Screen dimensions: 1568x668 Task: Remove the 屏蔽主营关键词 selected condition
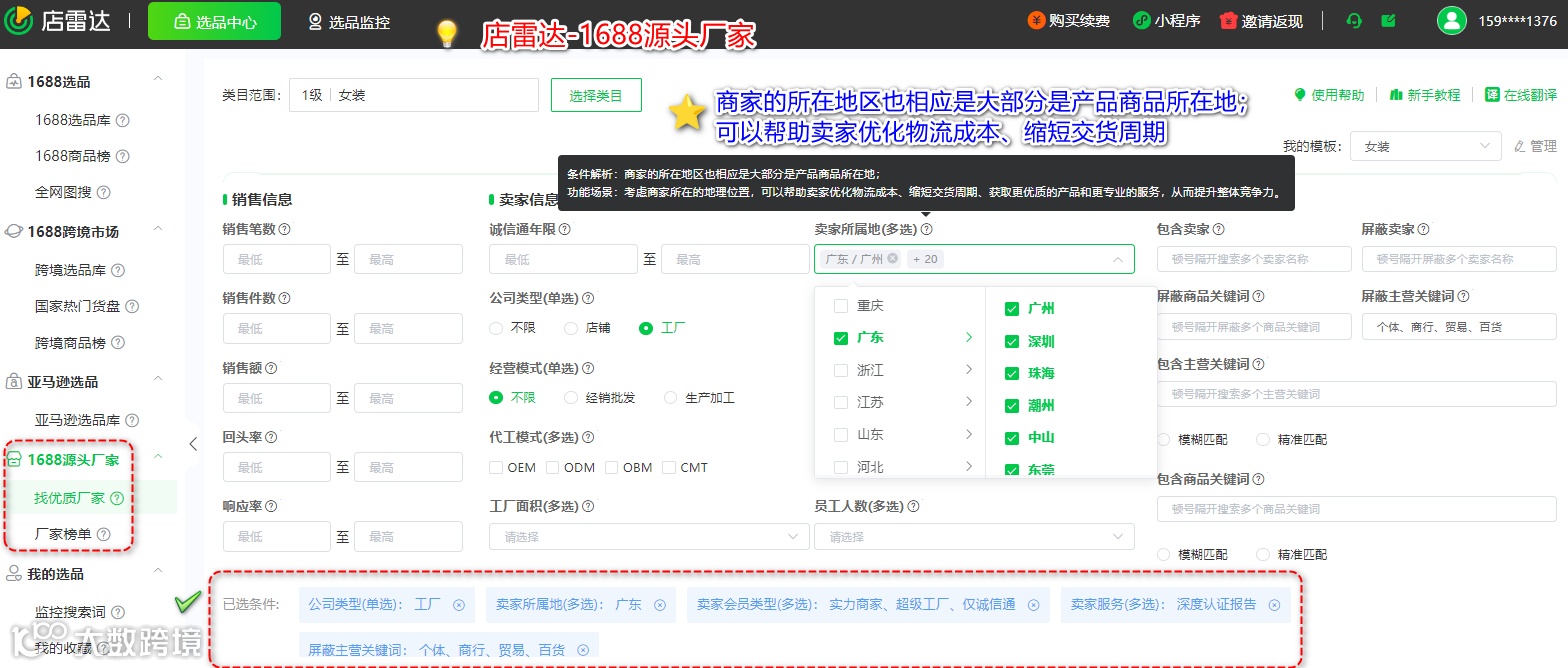coord(583,650)
